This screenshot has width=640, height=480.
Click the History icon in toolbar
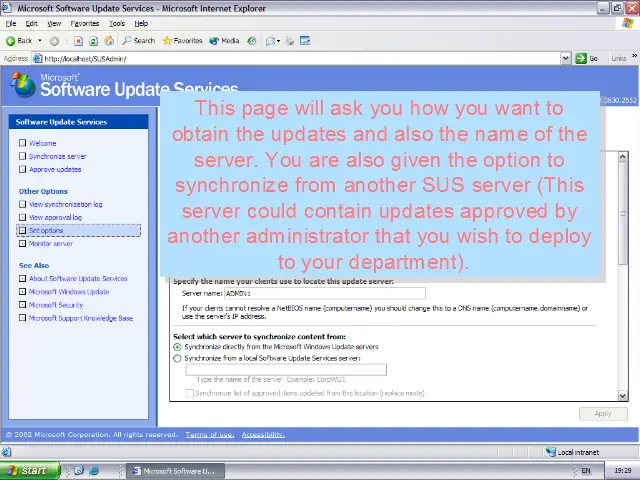point(252,41)
